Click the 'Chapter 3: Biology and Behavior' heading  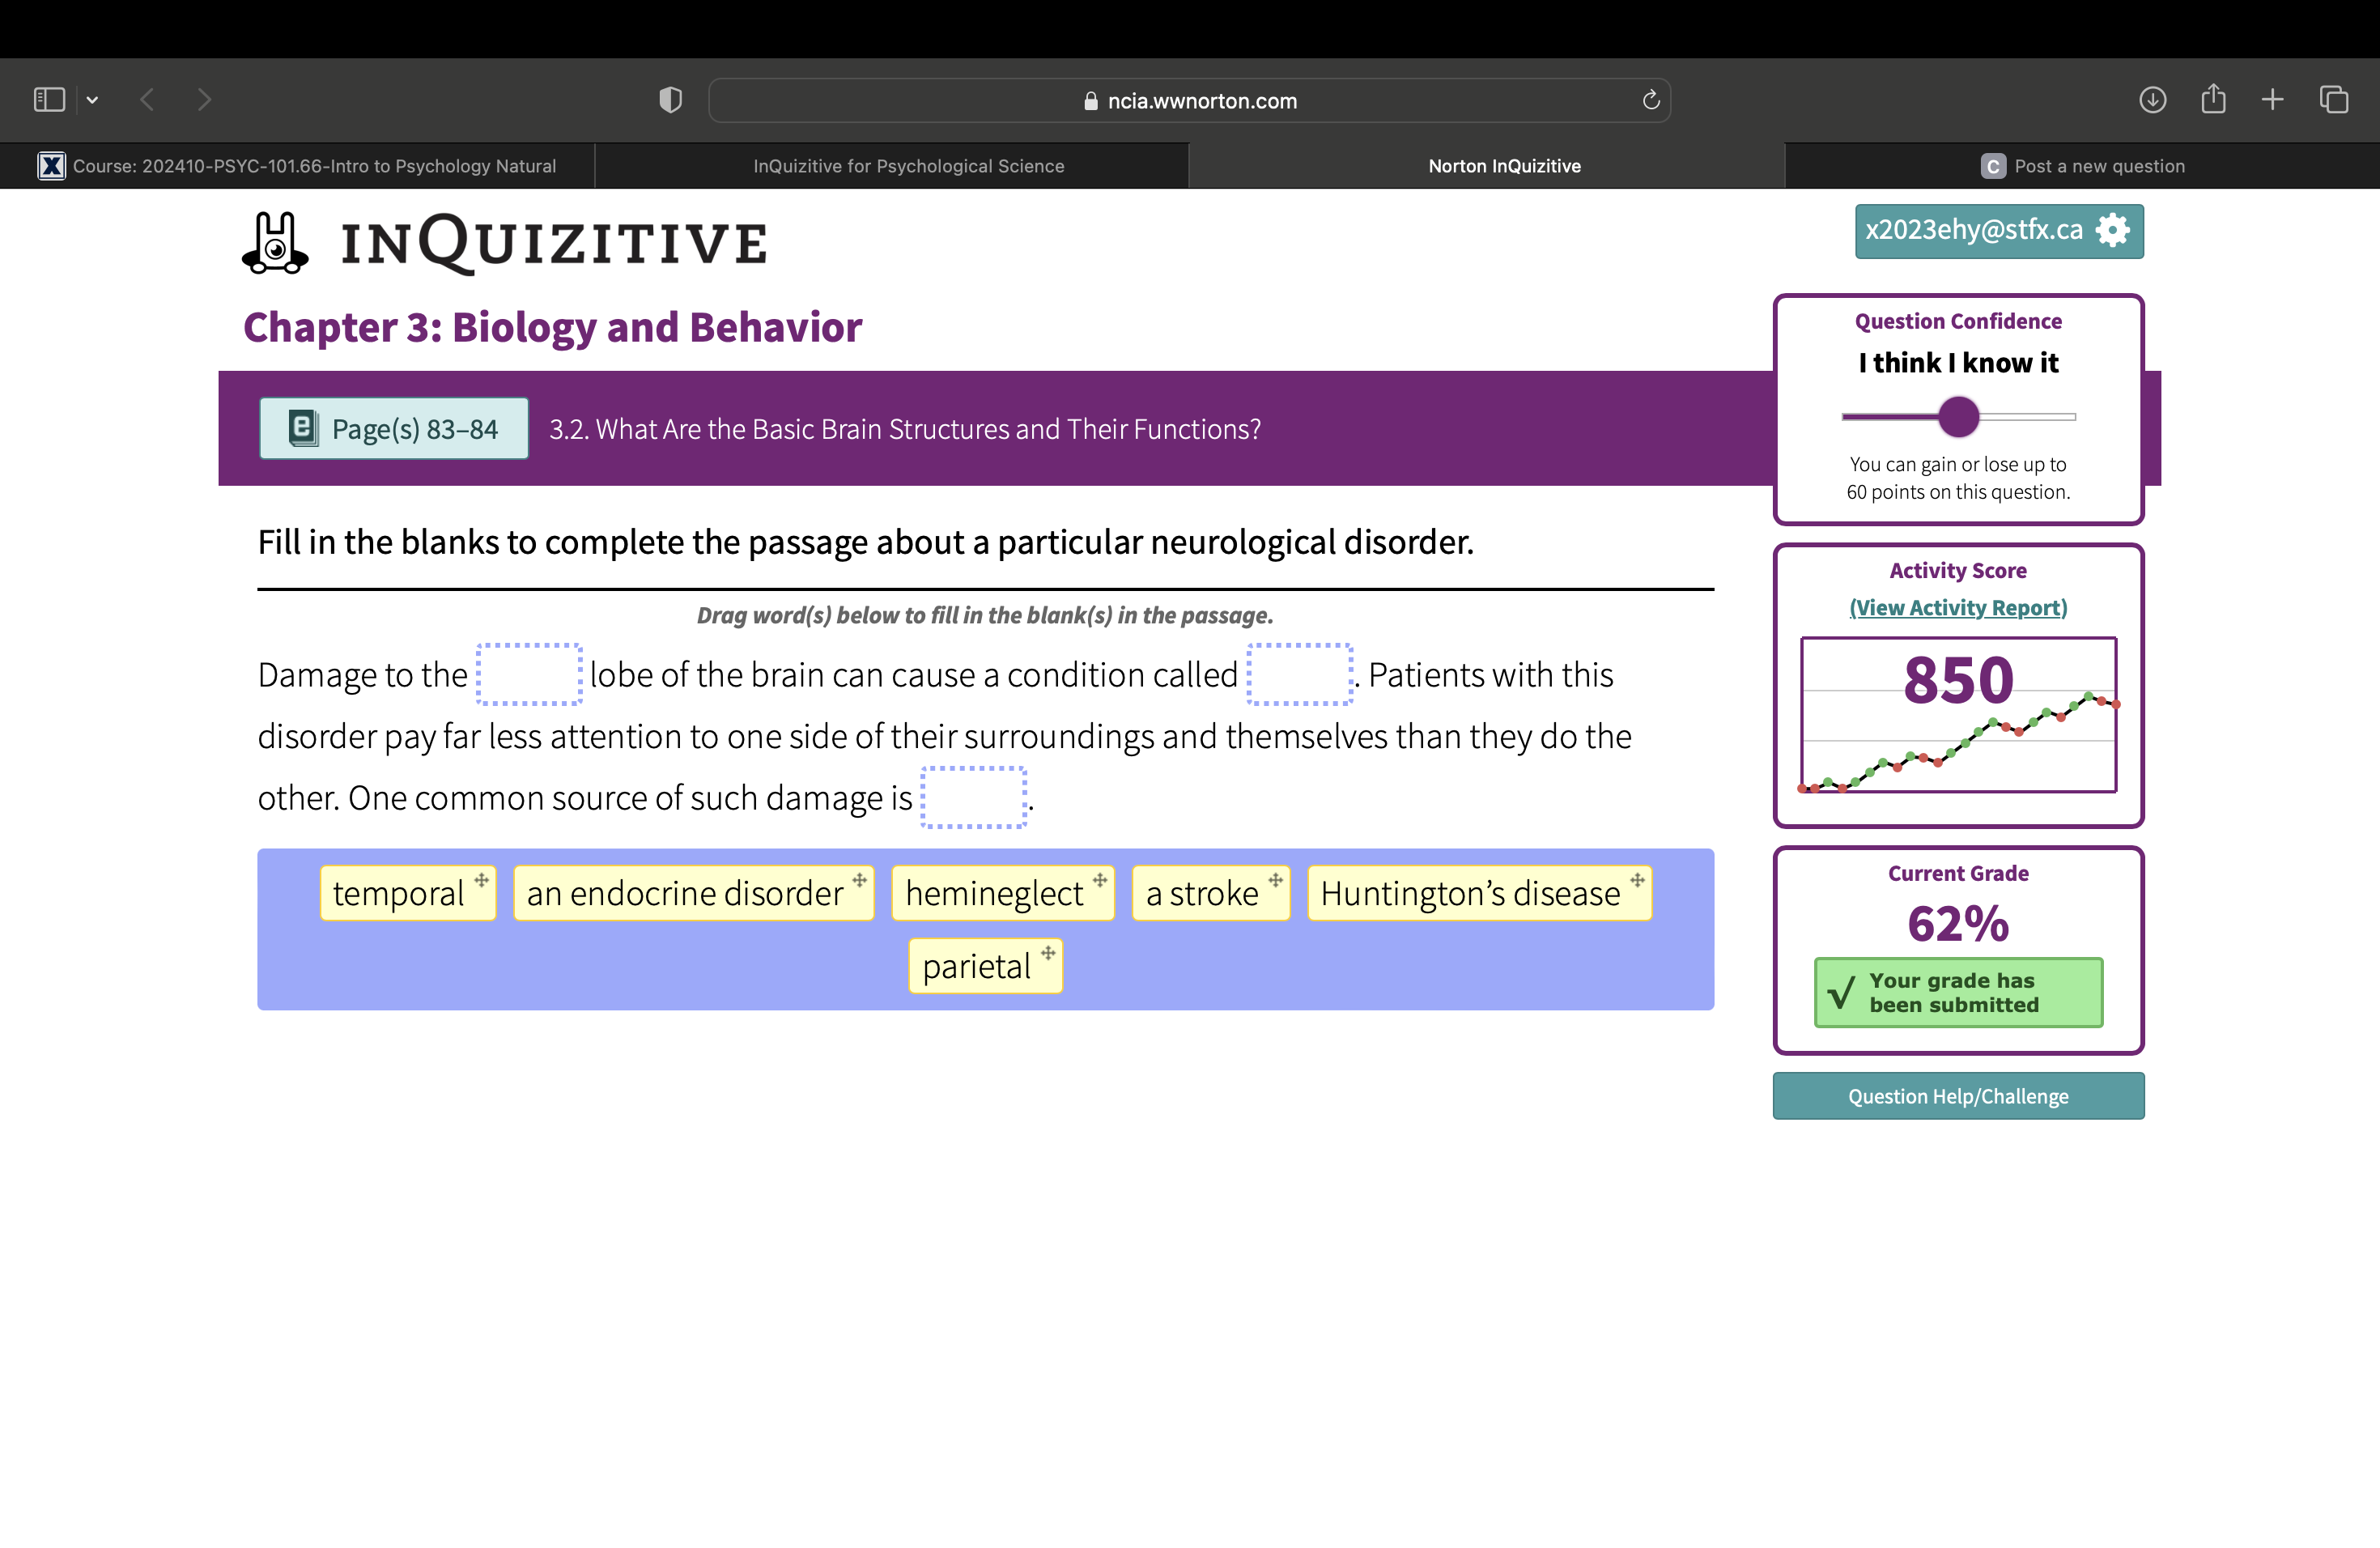click(552, 328)
